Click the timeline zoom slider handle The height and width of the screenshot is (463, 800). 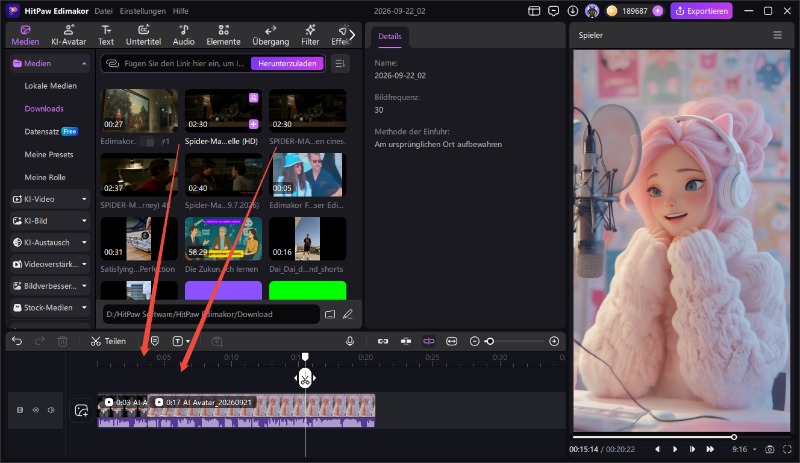click(490, 341)
